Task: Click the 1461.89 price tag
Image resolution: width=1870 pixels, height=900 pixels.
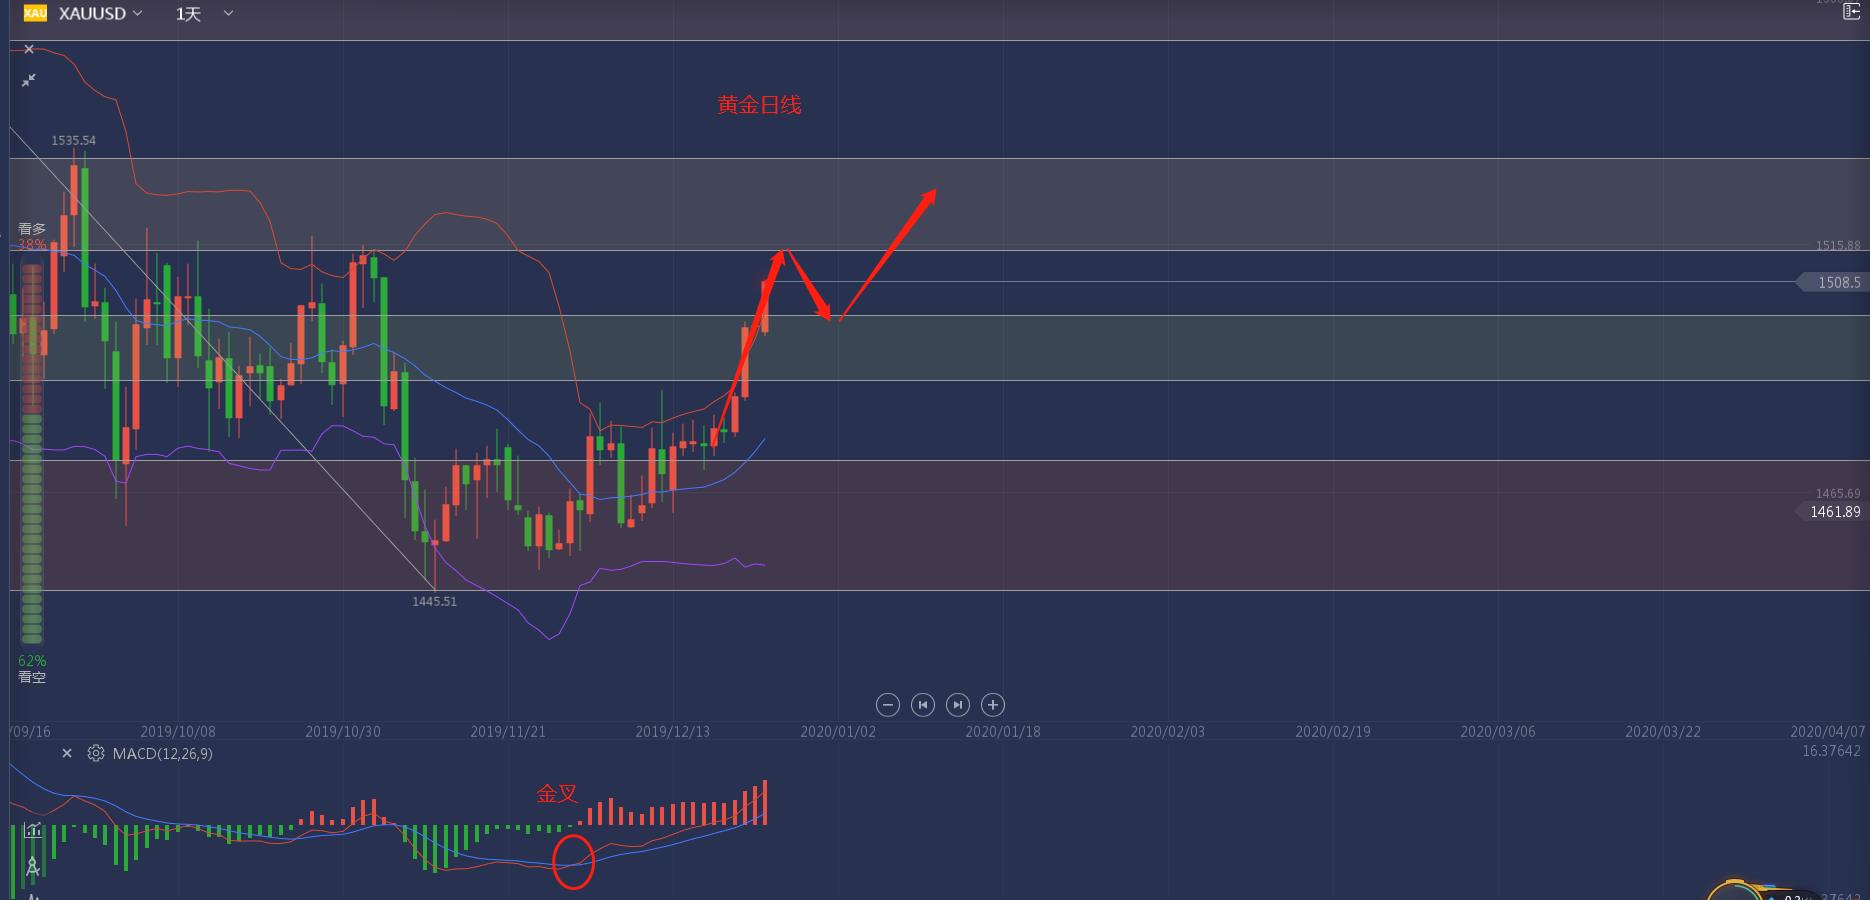Action: 1833,512
